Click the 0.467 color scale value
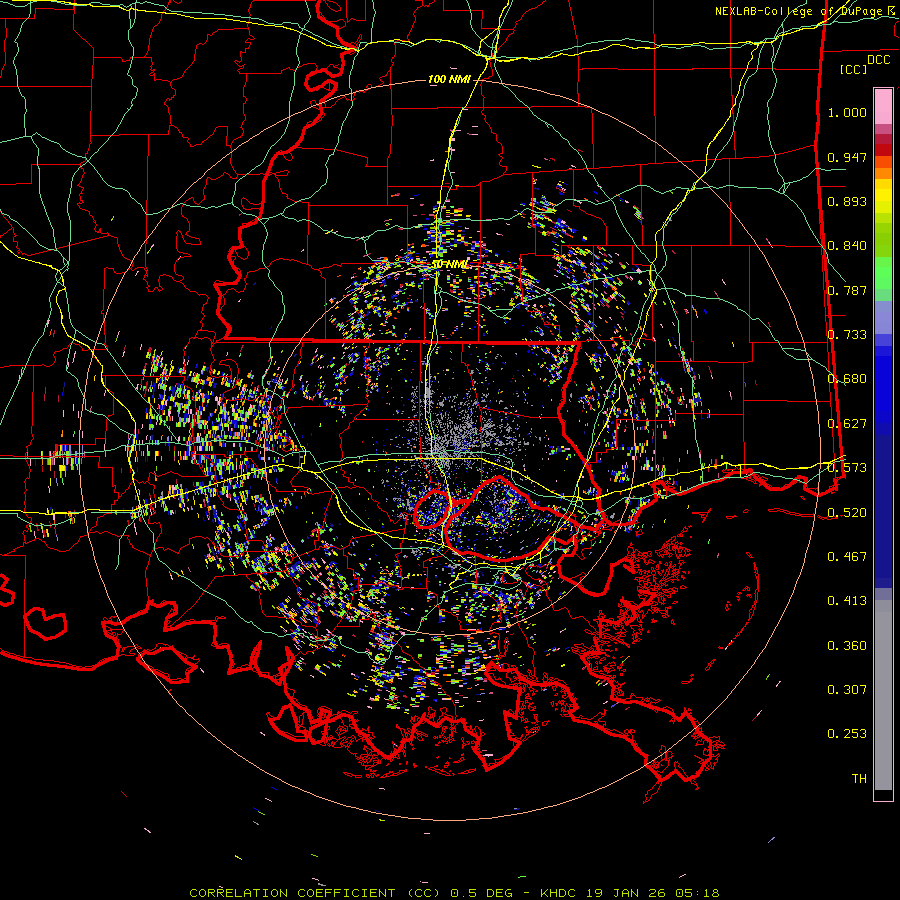The height and width of the screenshot is (900, 900). coord(847,557)
